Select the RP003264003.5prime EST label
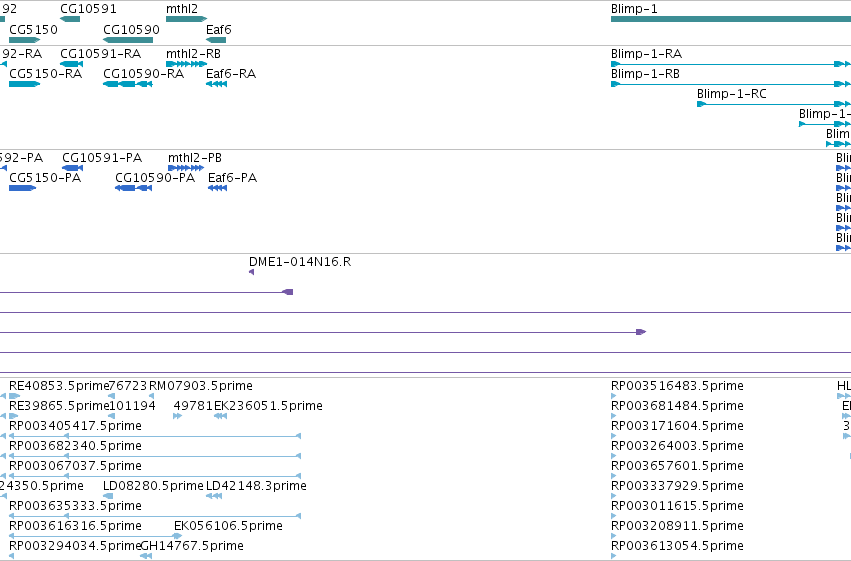This screenshot has width=851, height=561. (677, 446)
